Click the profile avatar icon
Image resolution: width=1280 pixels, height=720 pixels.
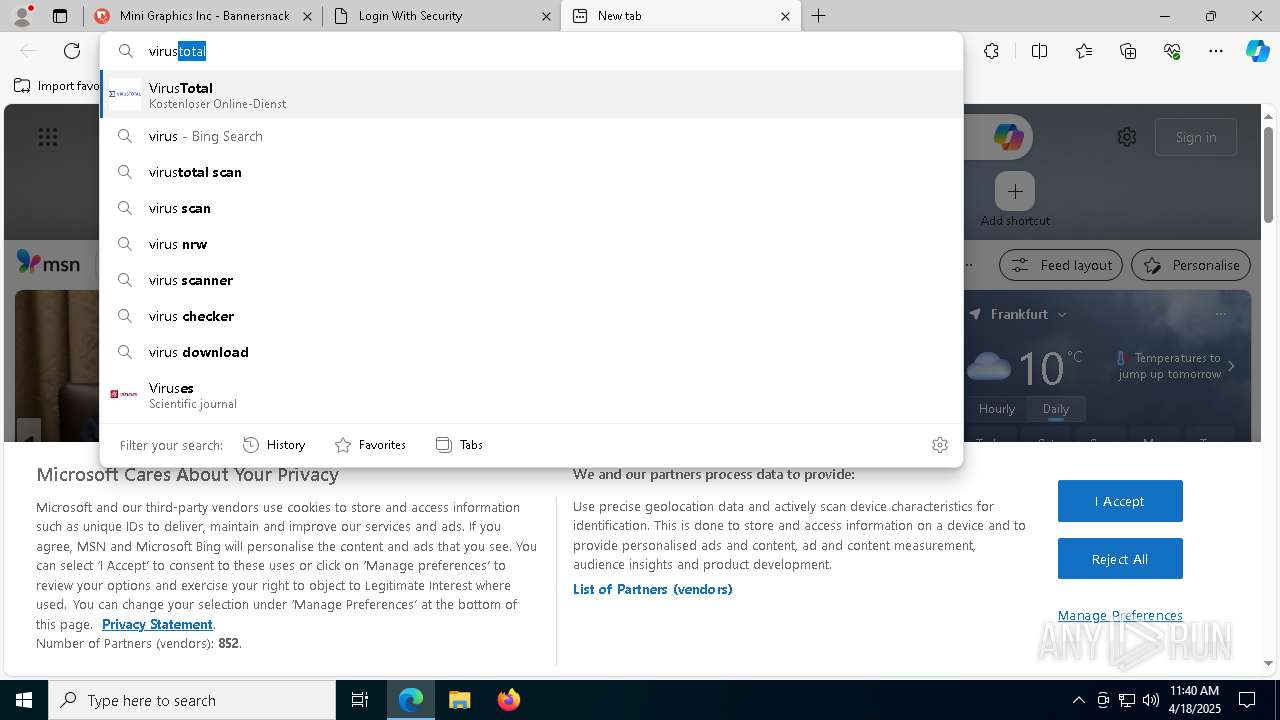point(22,16)
